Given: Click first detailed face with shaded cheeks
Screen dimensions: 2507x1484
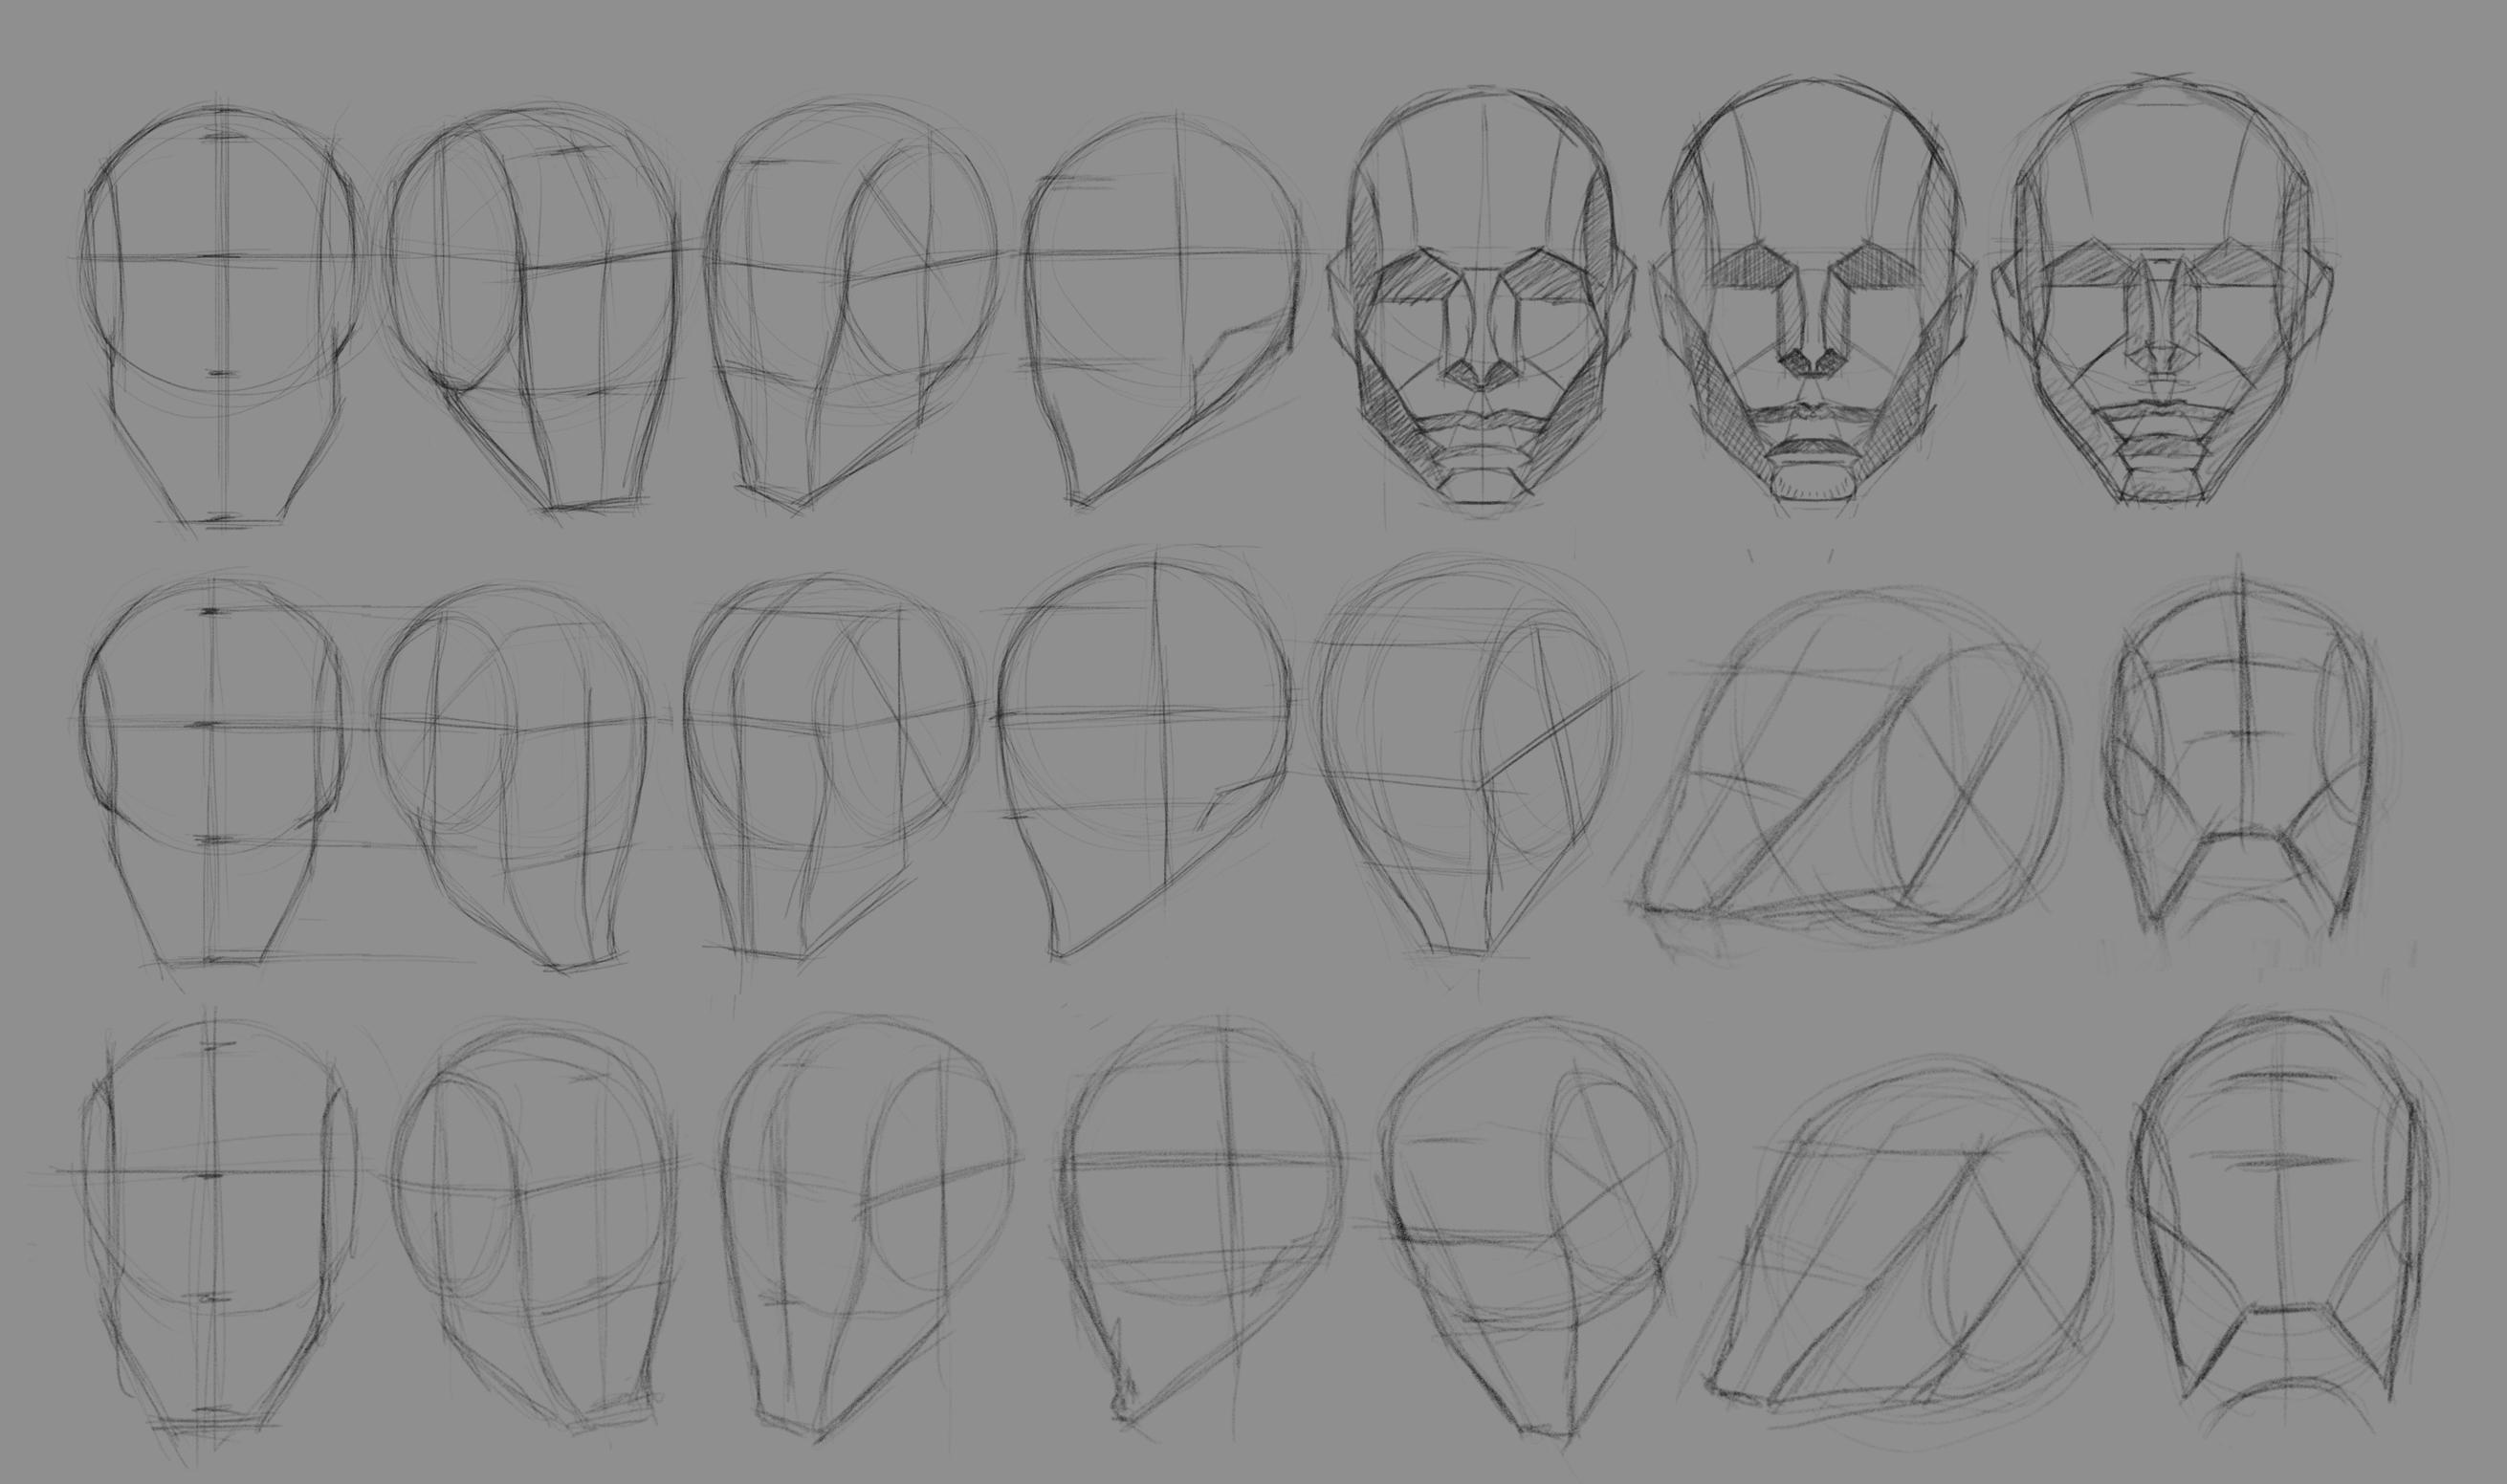Looking at the screenshot, I should 1482,300.
